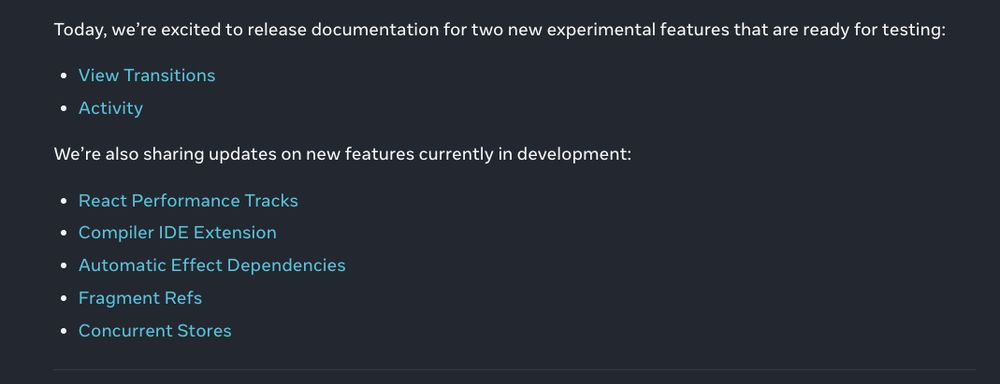Go to React Performance Tracks section
The width and height of the screenshot is (1000, 384).
coord(188,201)
